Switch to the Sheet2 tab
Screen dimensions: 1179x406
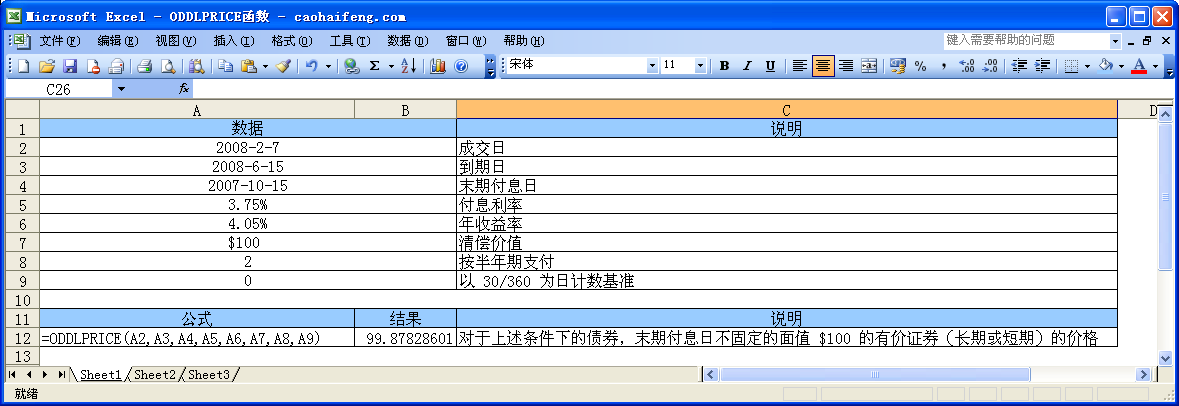click(155, 374)
